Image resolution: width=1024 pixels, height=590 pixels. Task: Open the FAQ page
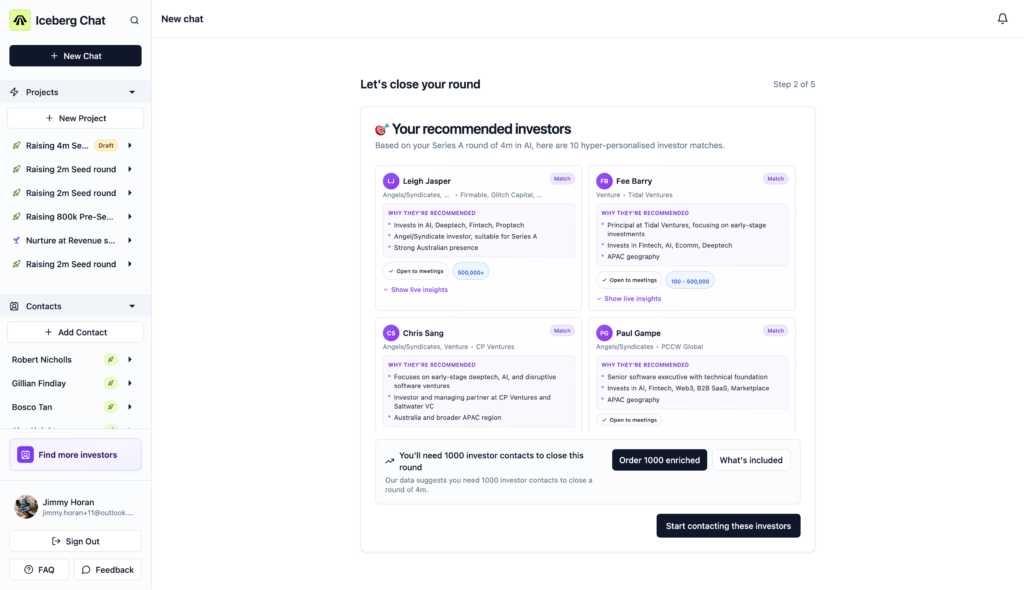(x=39, y=570)
